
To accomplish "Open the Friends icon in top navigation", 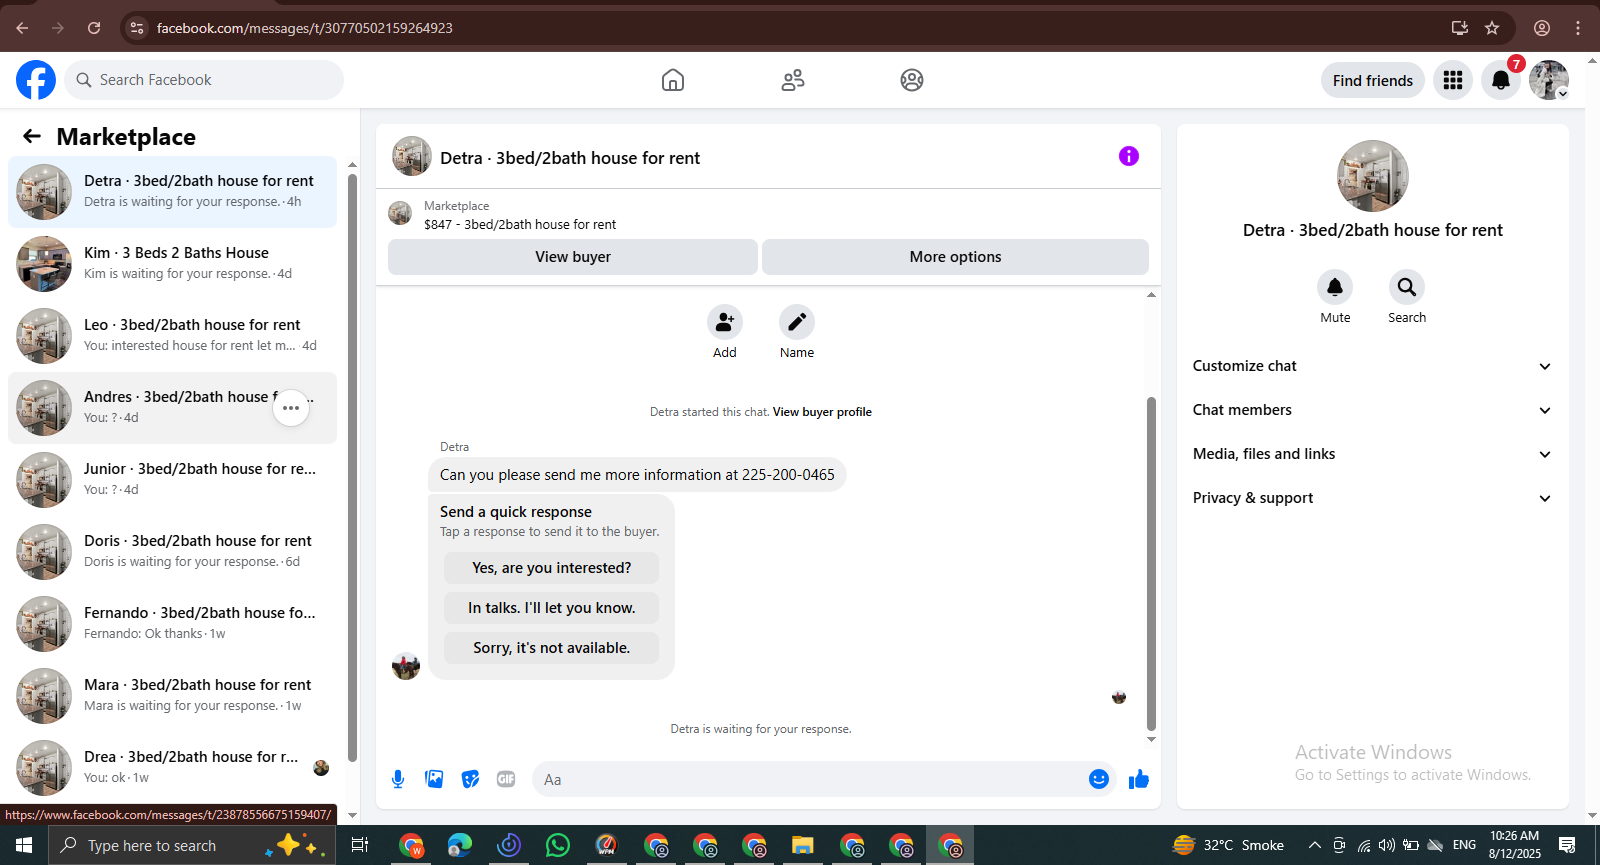I will click(793, 80).
